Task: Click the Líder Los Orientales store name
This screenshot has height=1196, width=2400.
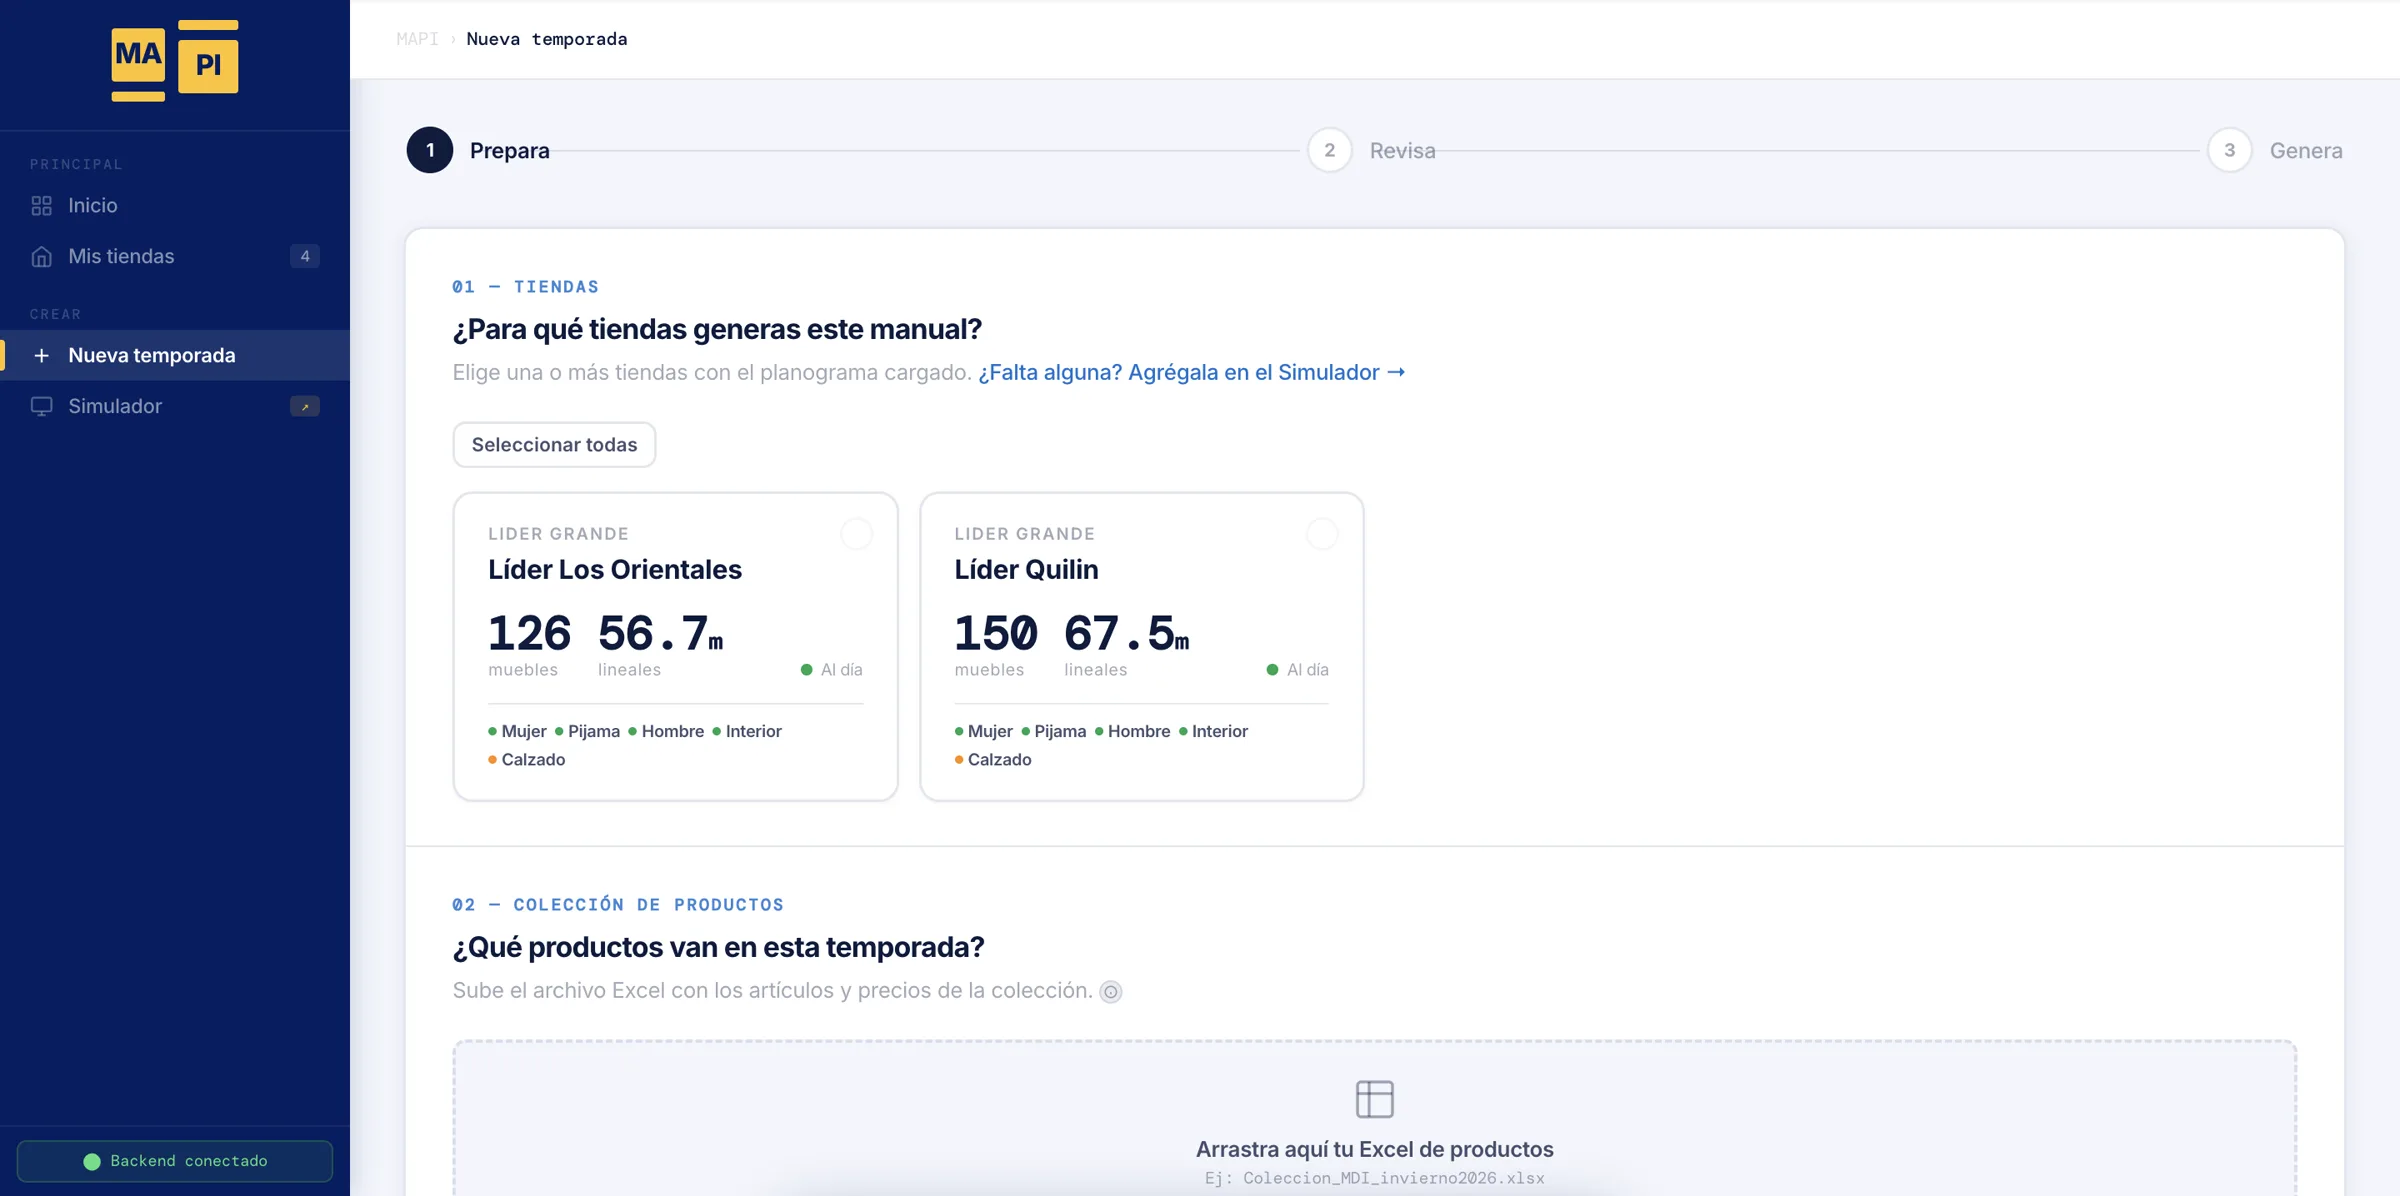Action: click(615, 569)
